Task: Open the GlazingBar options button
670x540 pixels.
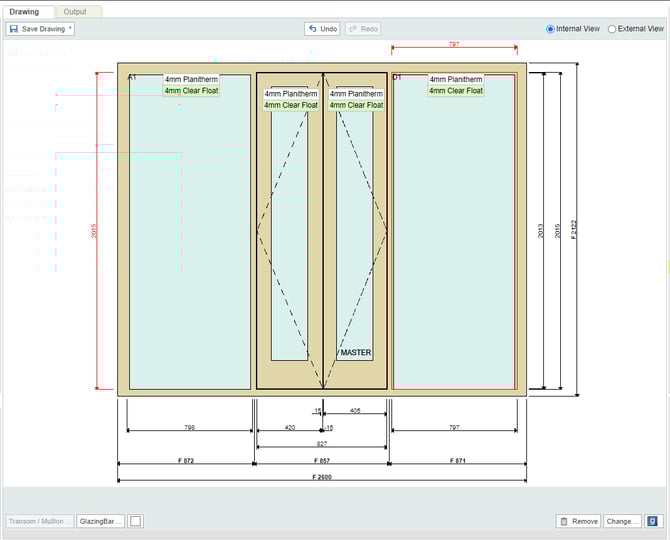Action: (100, 521)
